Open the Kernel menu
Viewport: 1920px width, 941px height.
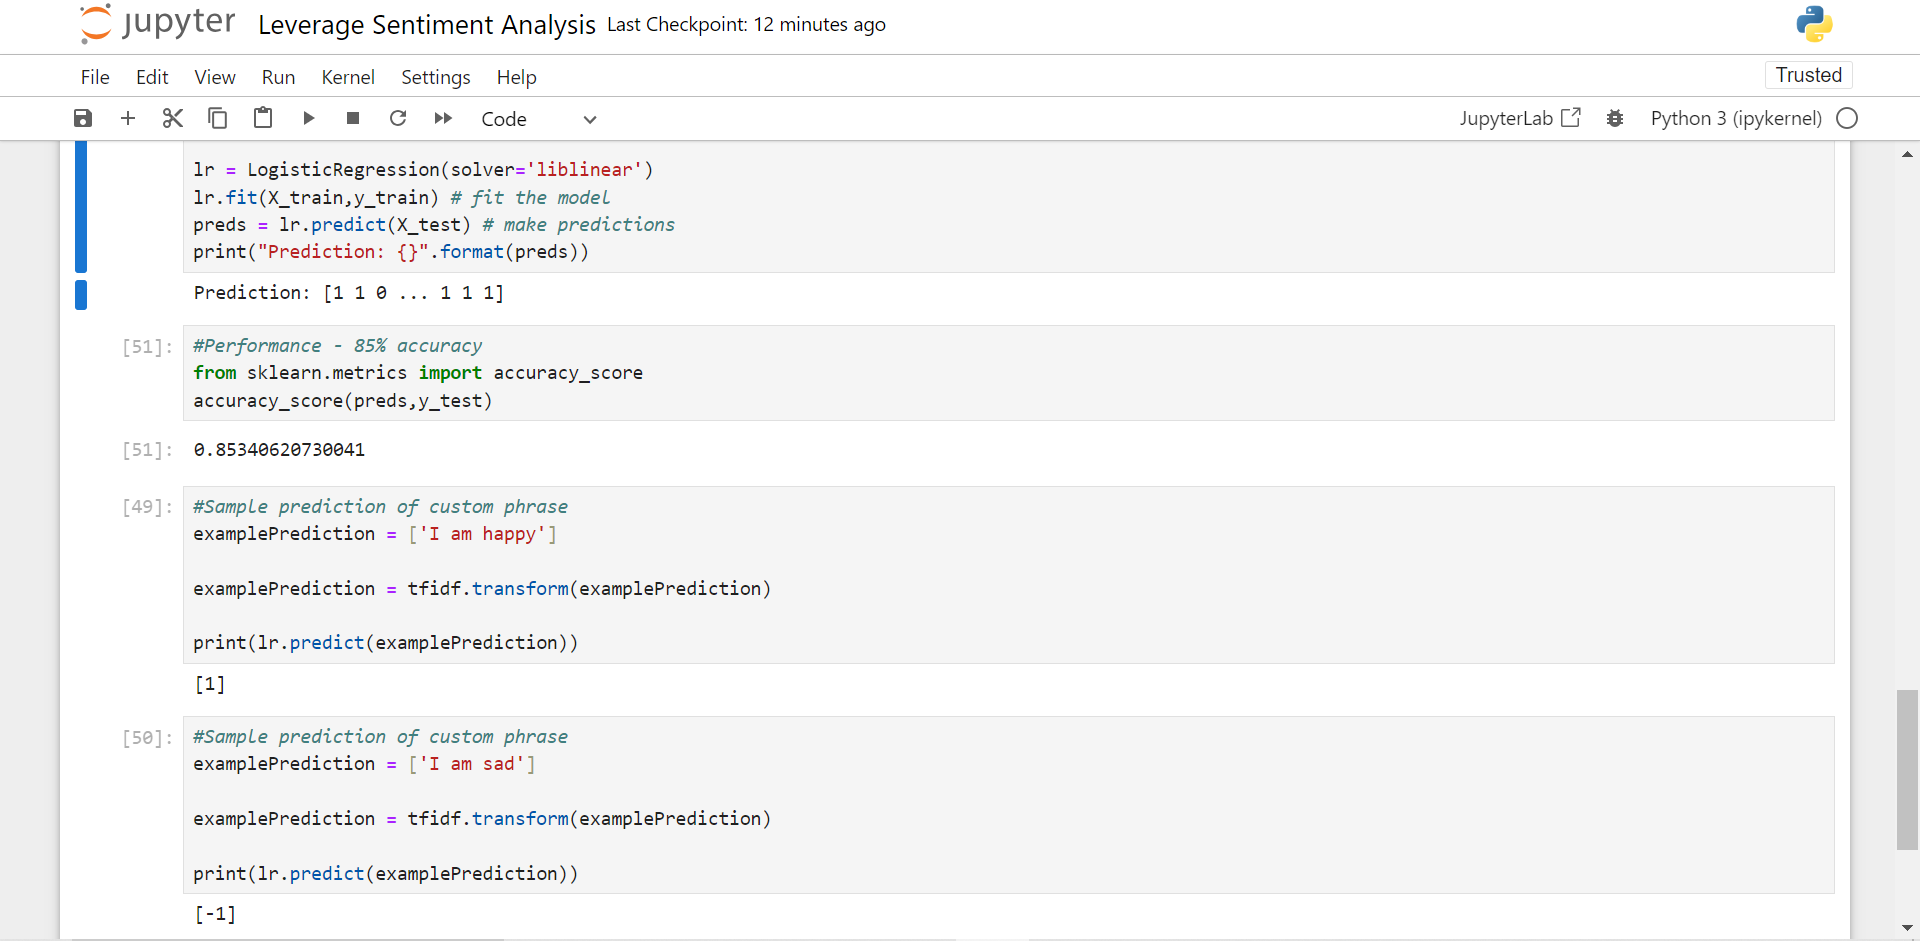(x=348, y=77)
